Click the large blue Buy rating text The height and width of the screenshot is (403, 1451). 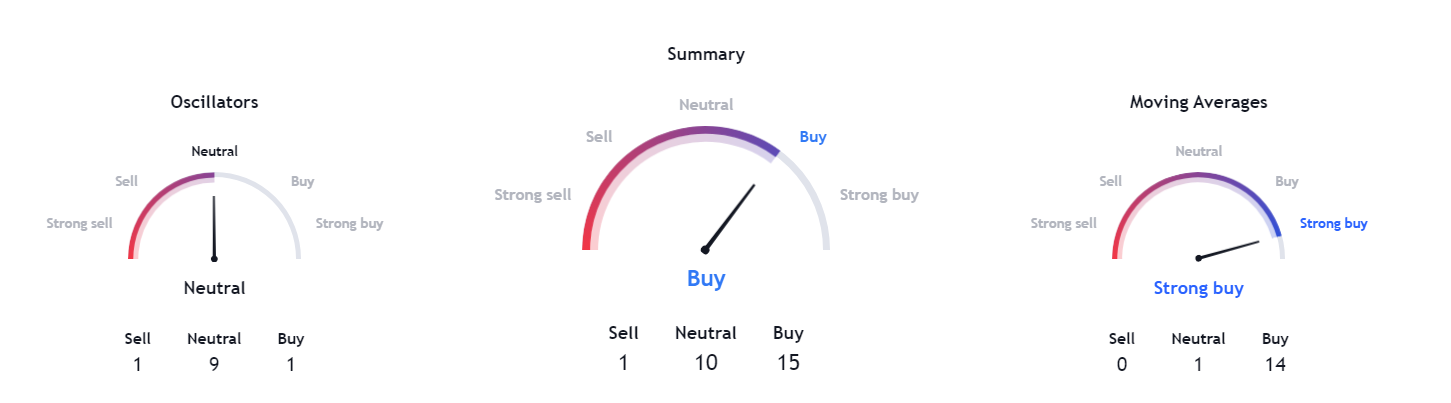[706, 279]
